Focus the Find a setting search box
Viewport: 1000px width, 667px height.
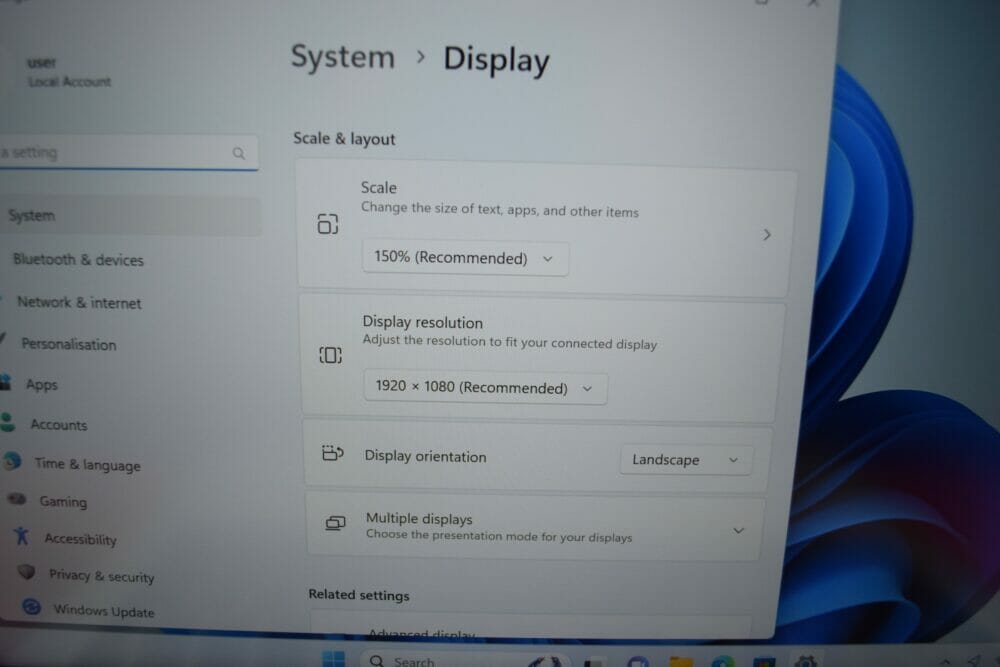pyautogui.click(x=128, y=152)
